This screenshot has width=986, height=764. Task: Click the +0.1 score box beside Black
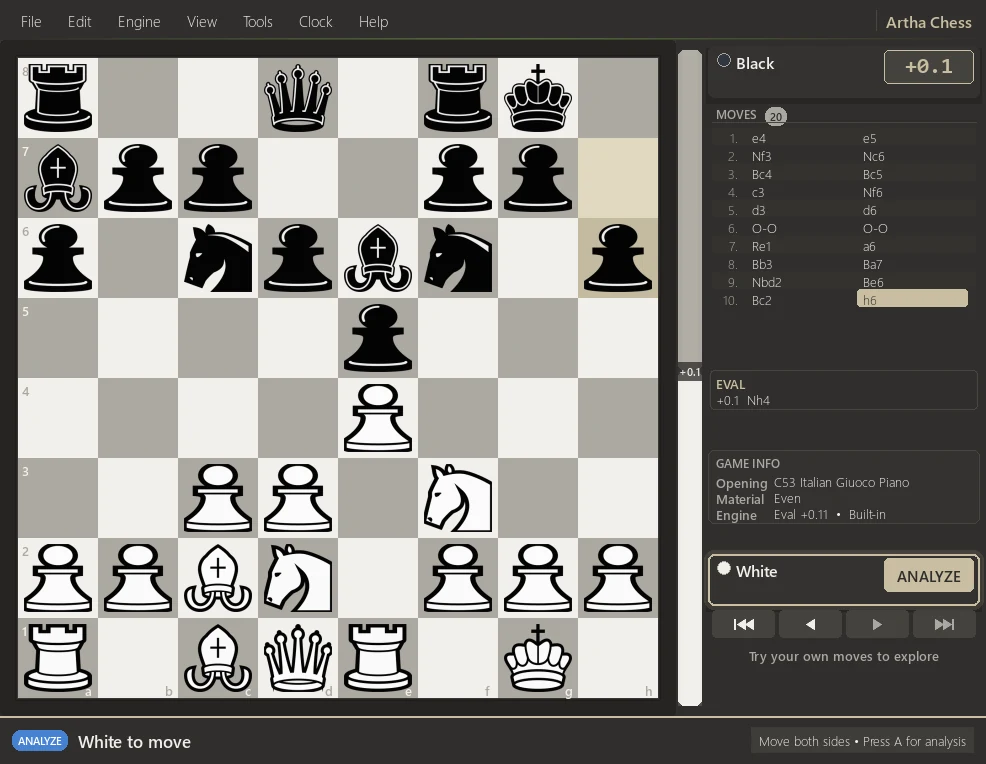coord(929,67)
